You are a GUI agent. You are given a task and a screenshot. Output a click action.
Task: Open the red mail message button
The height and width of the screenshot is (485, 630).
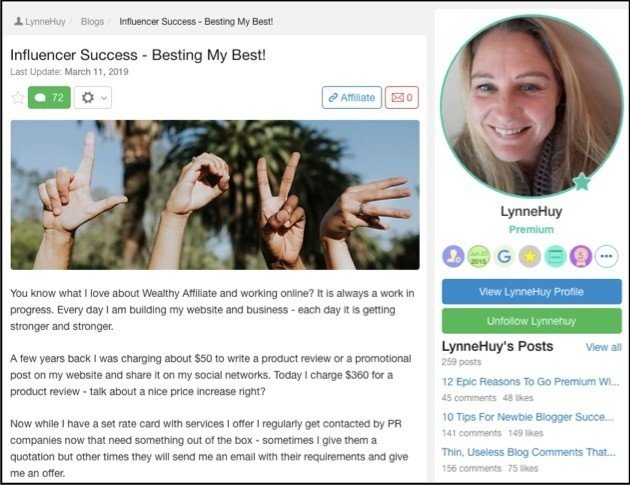(x=401, y=97)
